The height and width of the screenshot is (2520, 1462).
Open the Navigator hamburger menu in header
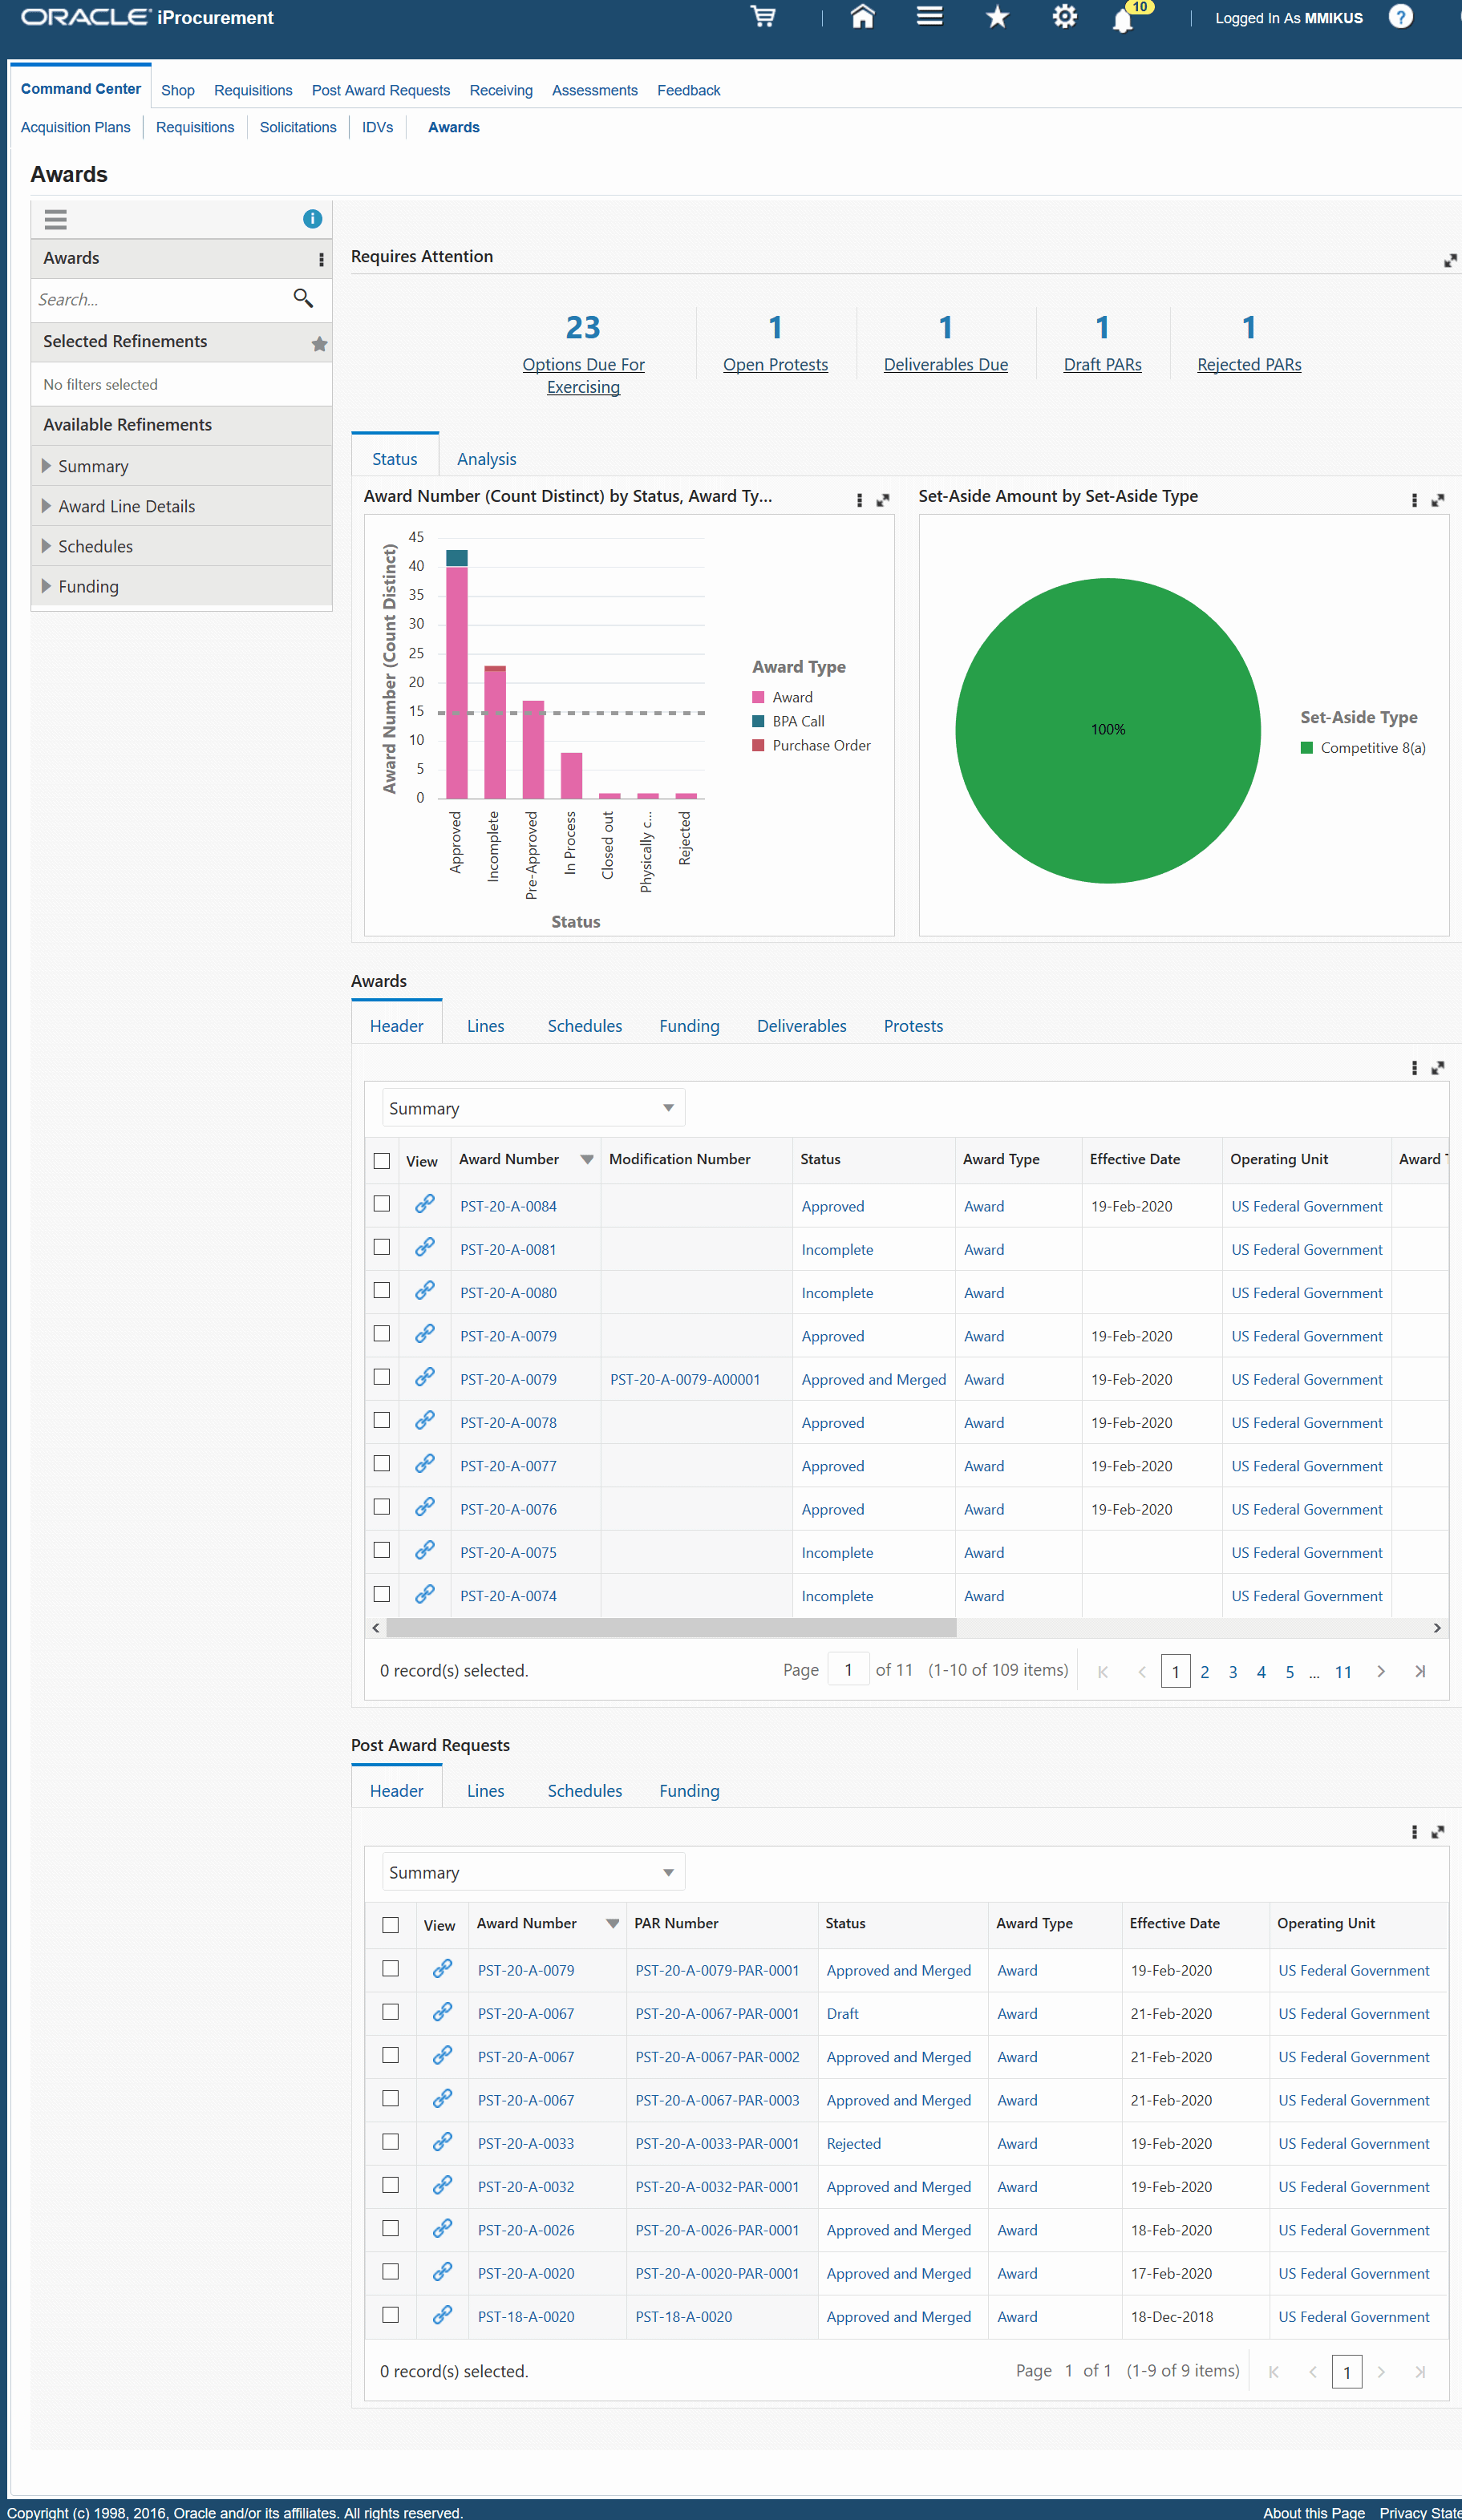(x=929, y=17)
